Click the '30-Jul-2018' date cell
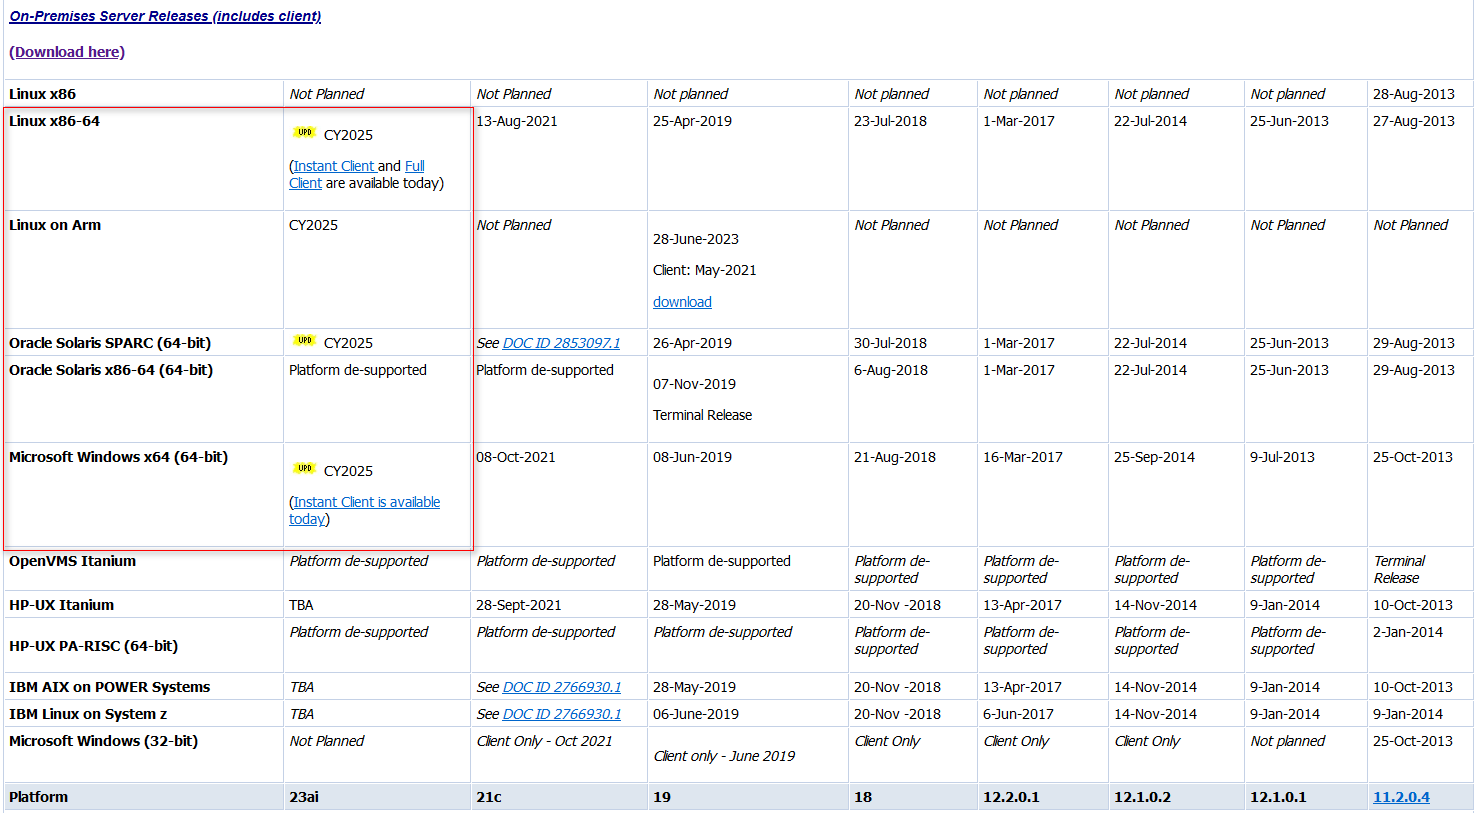 coord(890,343)
